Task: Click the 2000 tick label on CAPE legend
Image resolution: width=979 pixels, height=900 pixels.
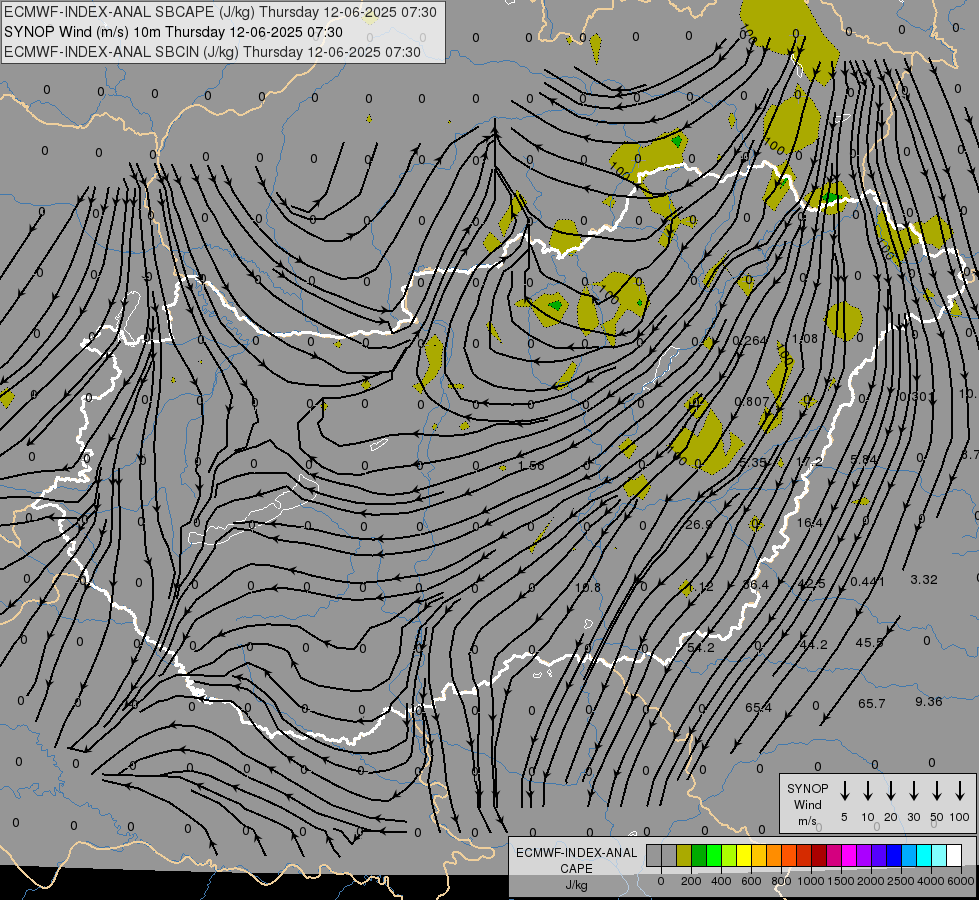Action: pos(870,881)
